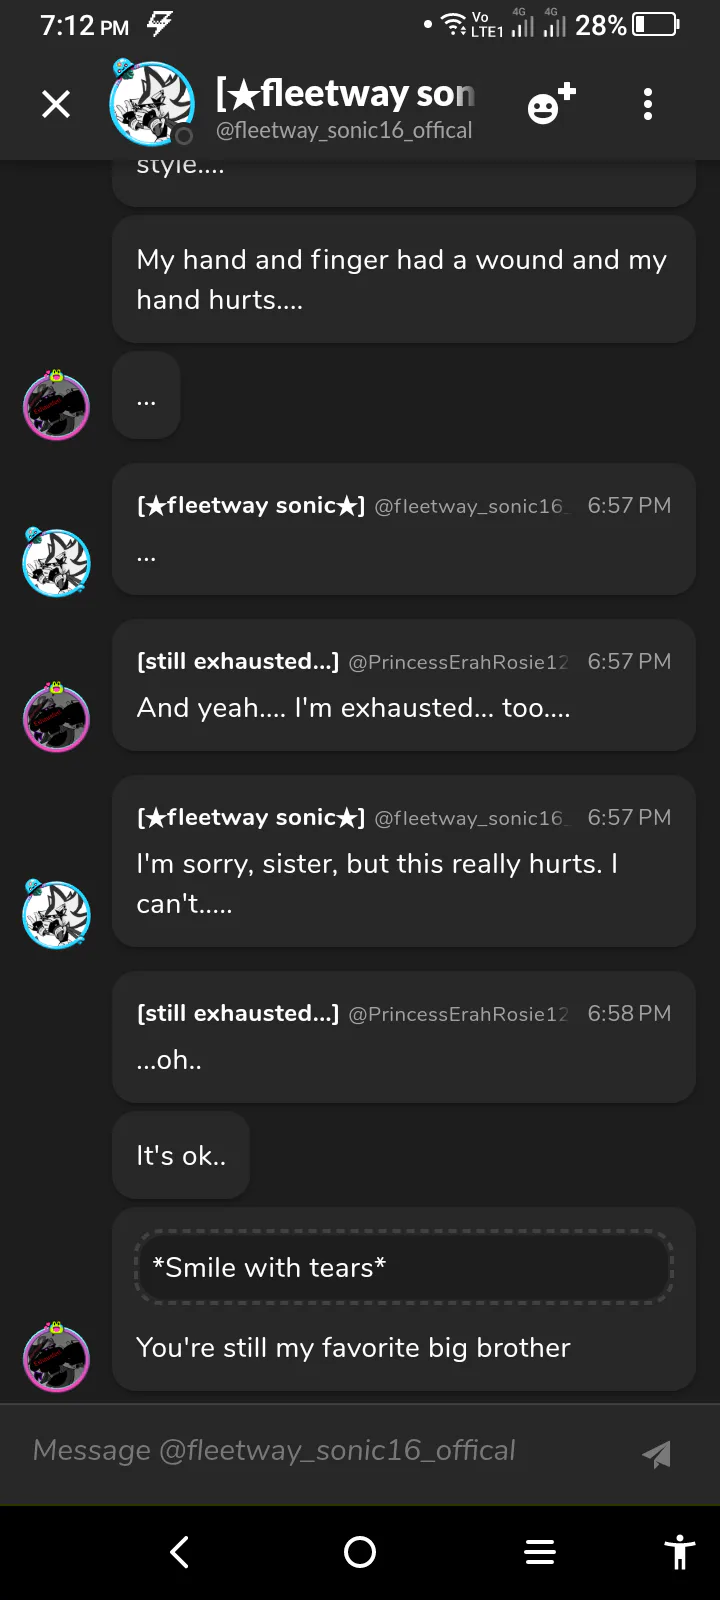
Task: Tap the Android back navigation arrow
Action: tap(180, 1552)
